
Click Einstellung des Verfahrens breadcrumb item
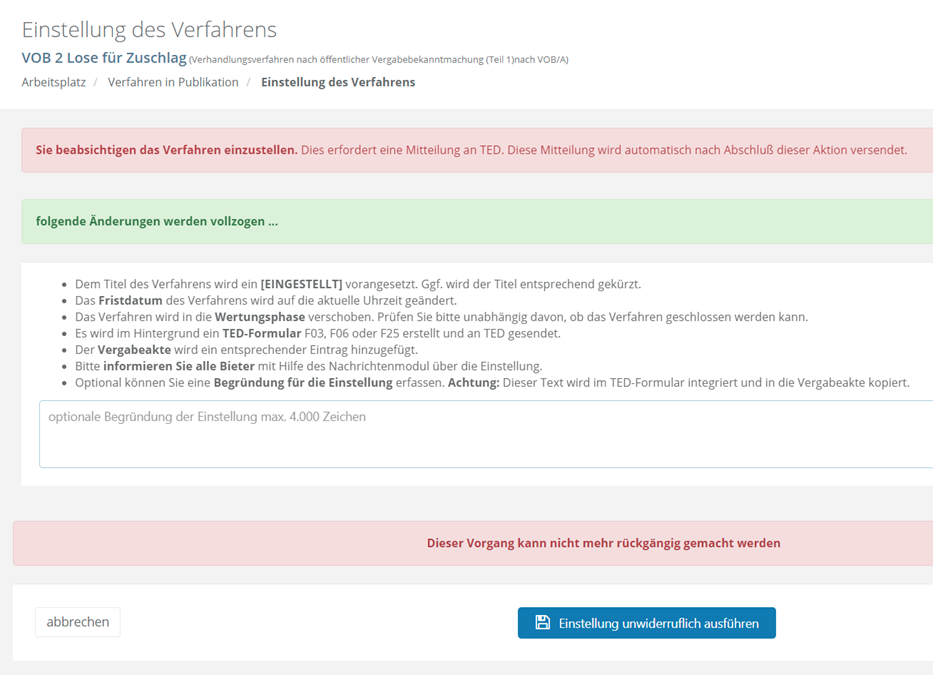pyautogui.click(x=338, y=82)
